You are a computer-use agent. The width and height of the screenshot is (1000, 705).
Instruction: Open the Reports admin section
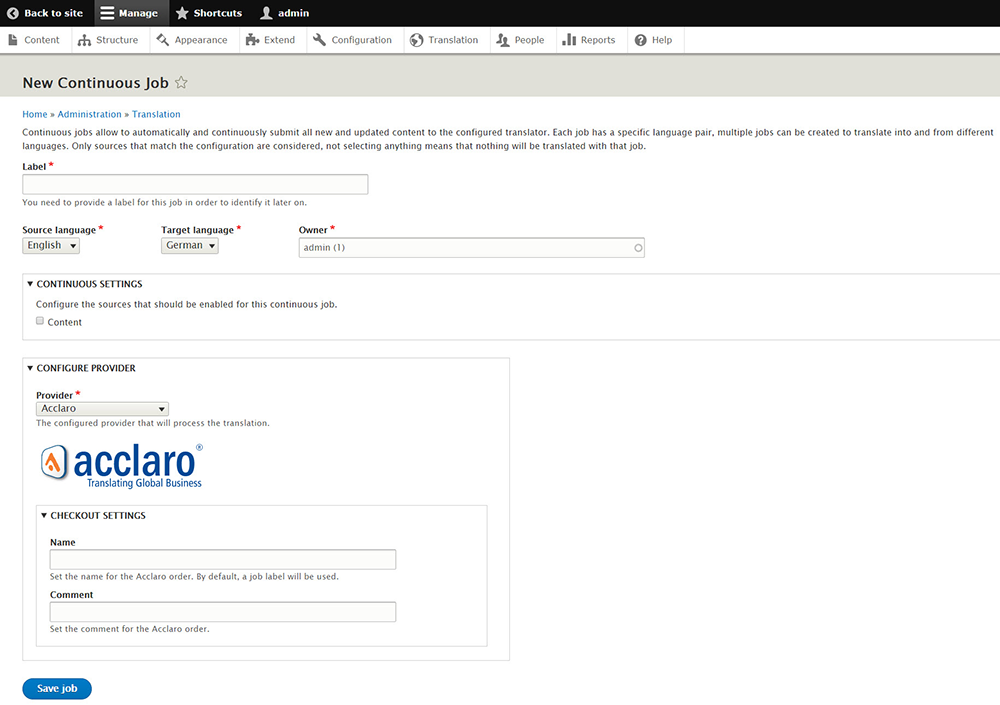(590, 40)
